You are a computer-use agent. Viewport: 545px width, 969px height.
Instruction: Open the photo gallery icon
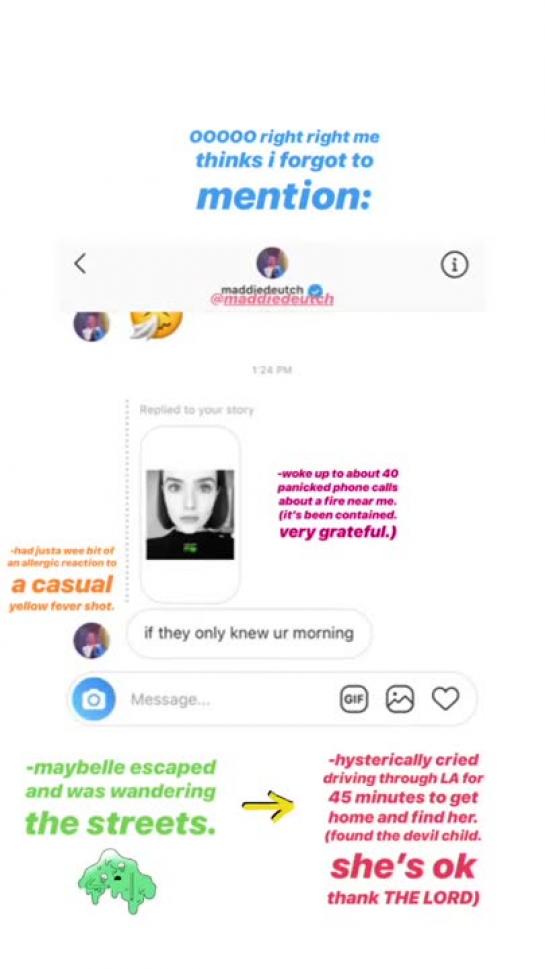[400, 699]
